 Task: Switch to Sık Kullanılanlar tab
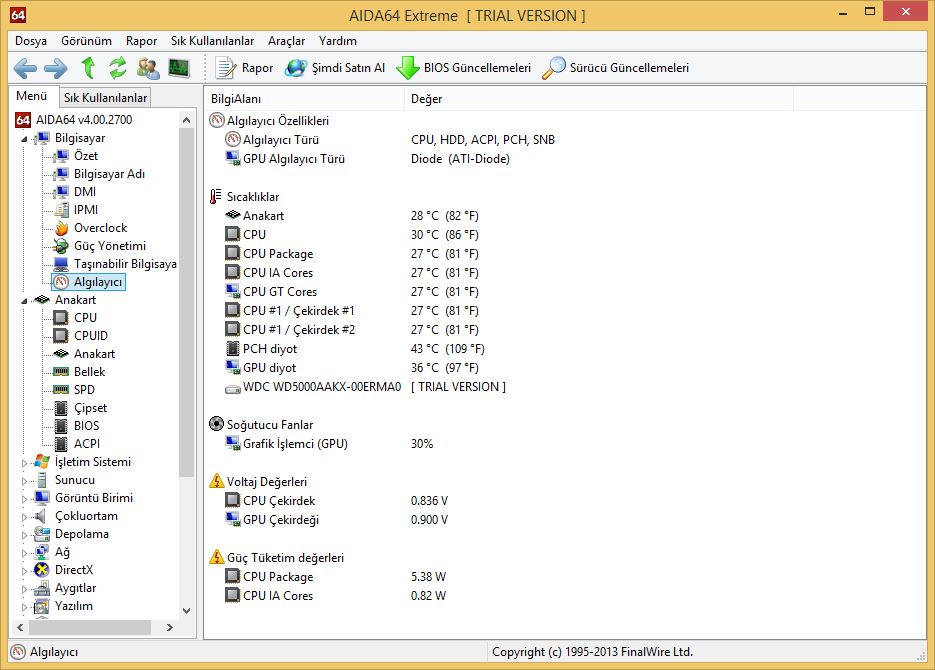coord(105,97)
